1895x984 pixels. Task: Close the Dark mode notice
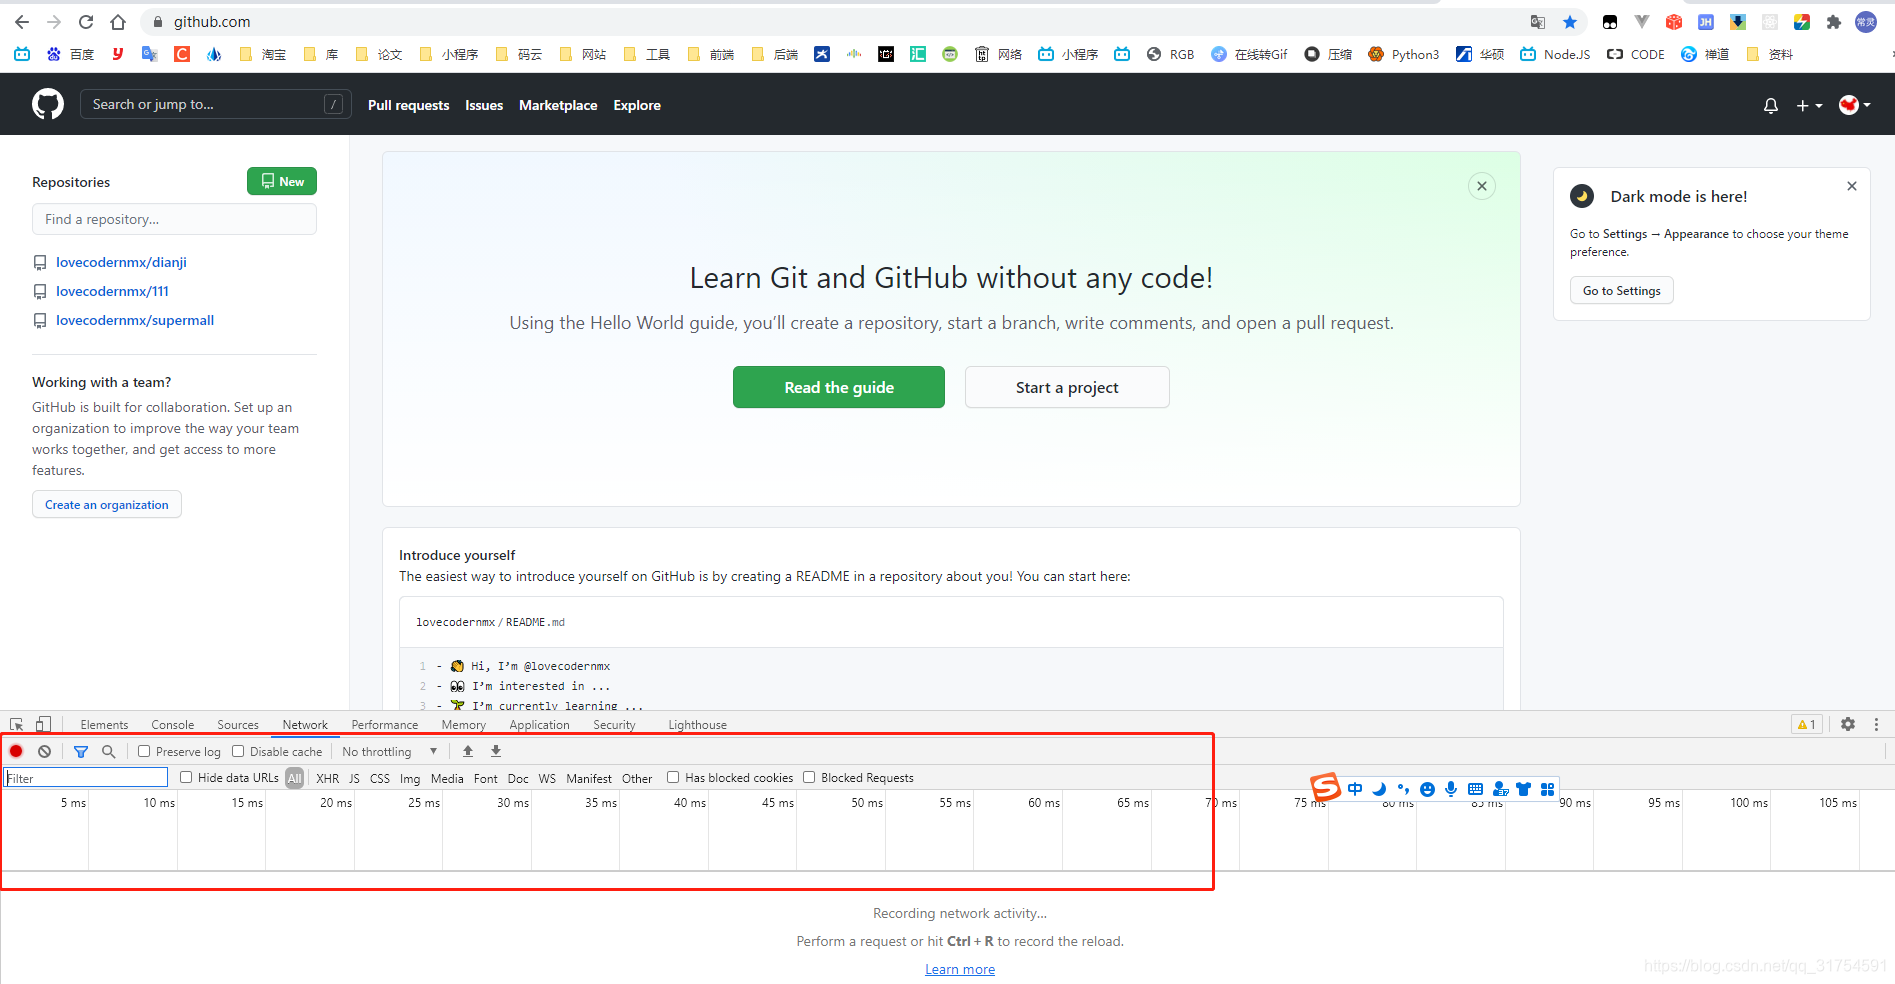tap(1852, 186)
